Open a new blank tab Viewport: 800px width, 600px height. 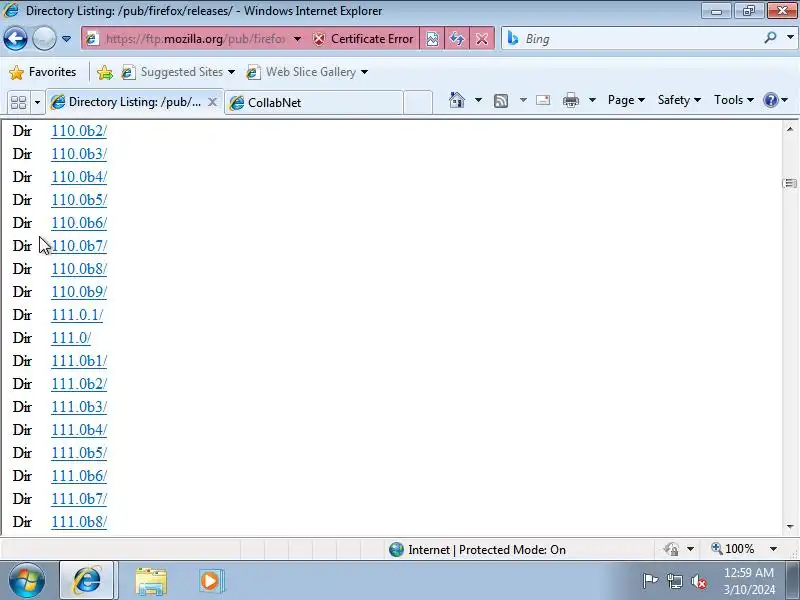[418, 103]
